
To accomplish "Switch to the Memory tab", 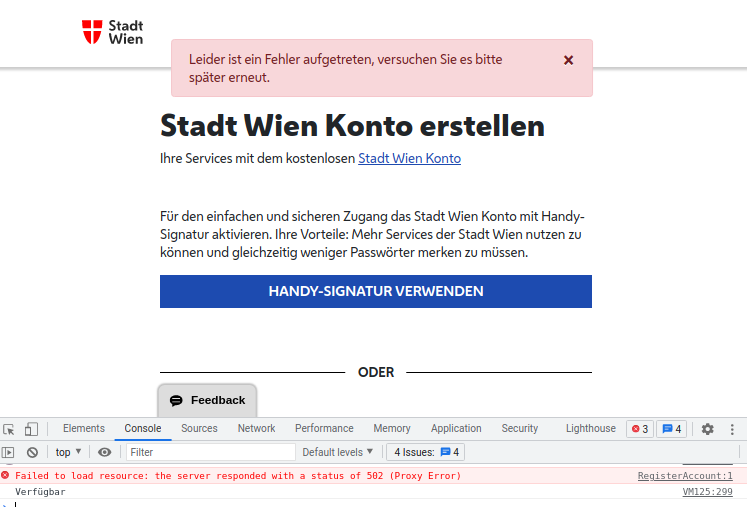I will [x=392, y=428].
